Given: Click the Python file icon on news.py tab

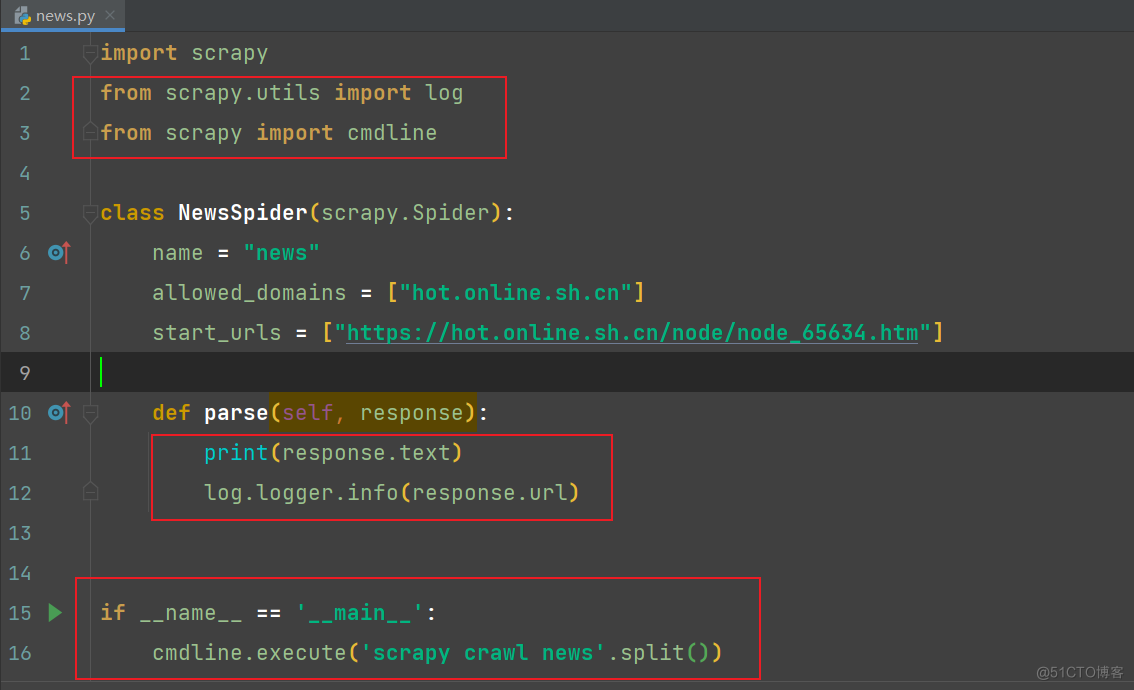Looking at the screenshot, I should click(x=22, y=15).
